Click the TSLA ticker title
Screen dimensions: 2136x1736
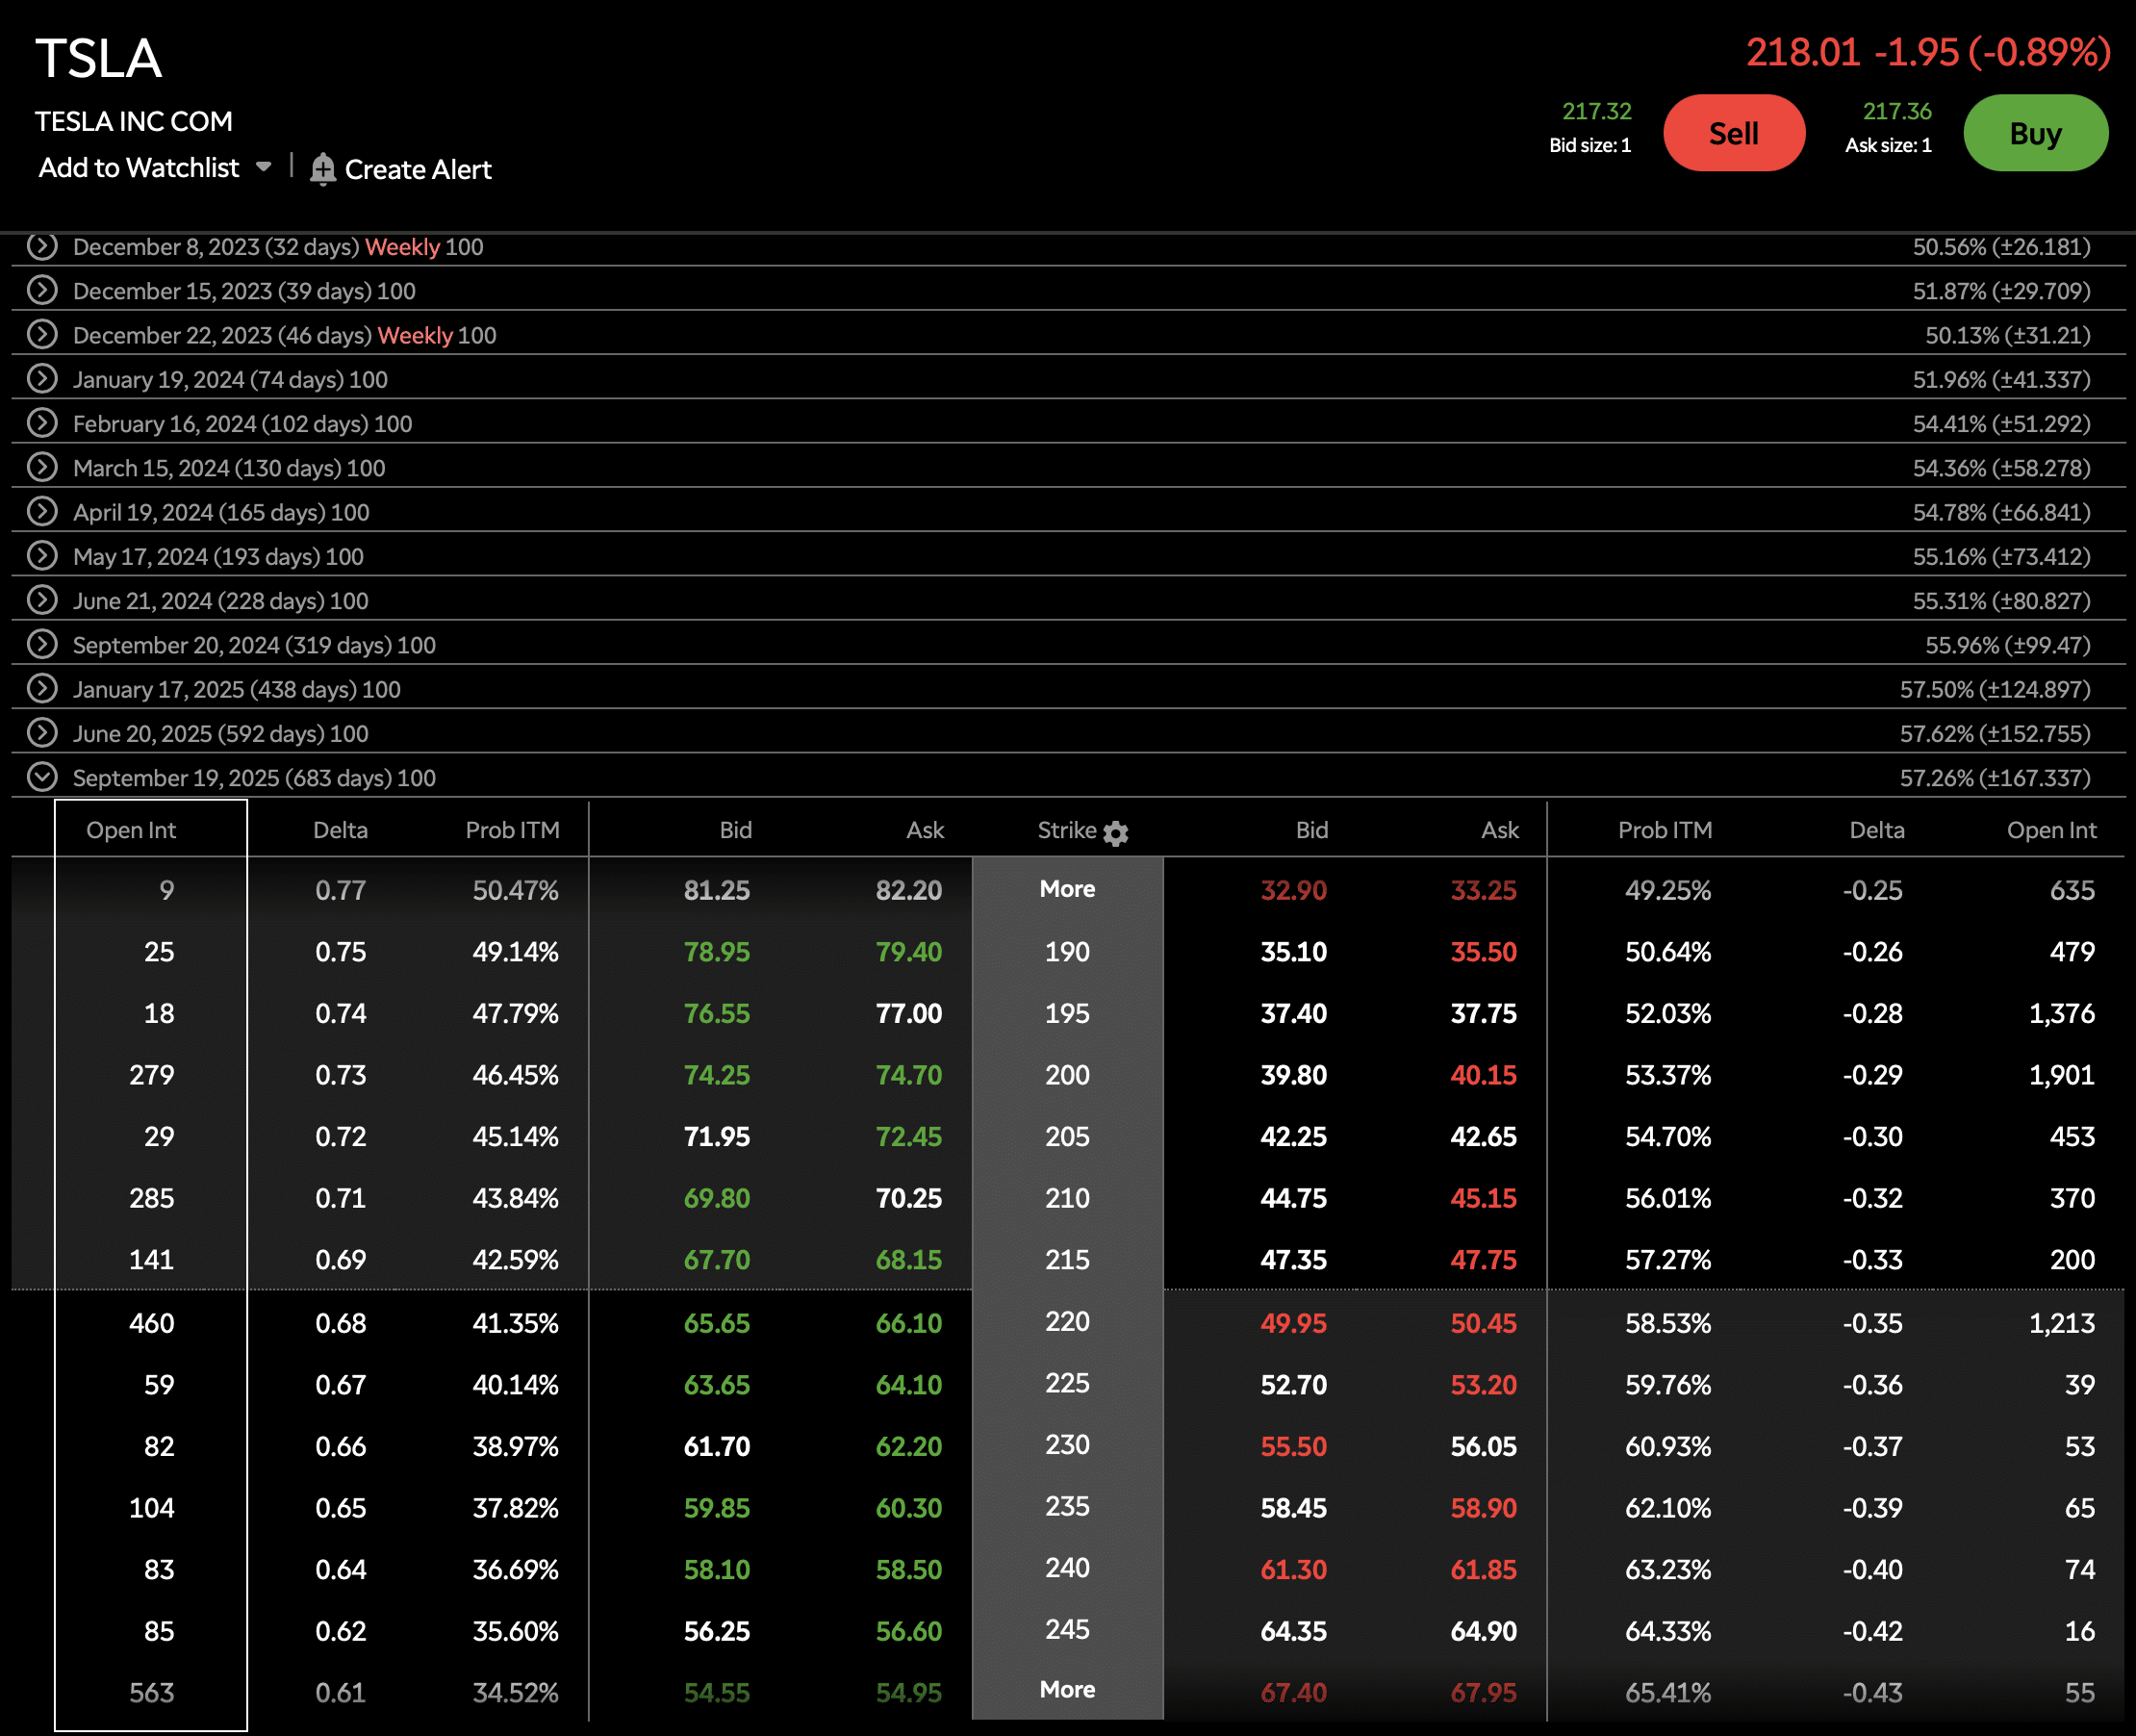click(99, 58)
